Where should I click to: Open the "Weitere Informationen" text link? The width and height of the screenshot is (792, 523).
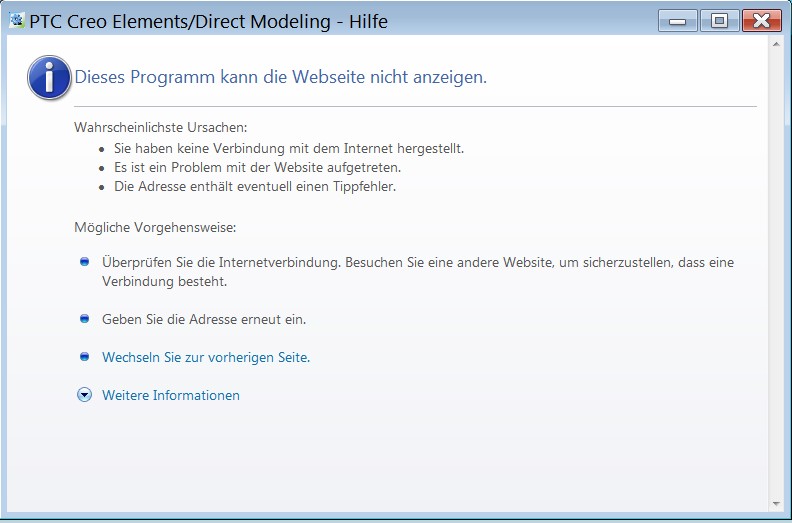171,395
